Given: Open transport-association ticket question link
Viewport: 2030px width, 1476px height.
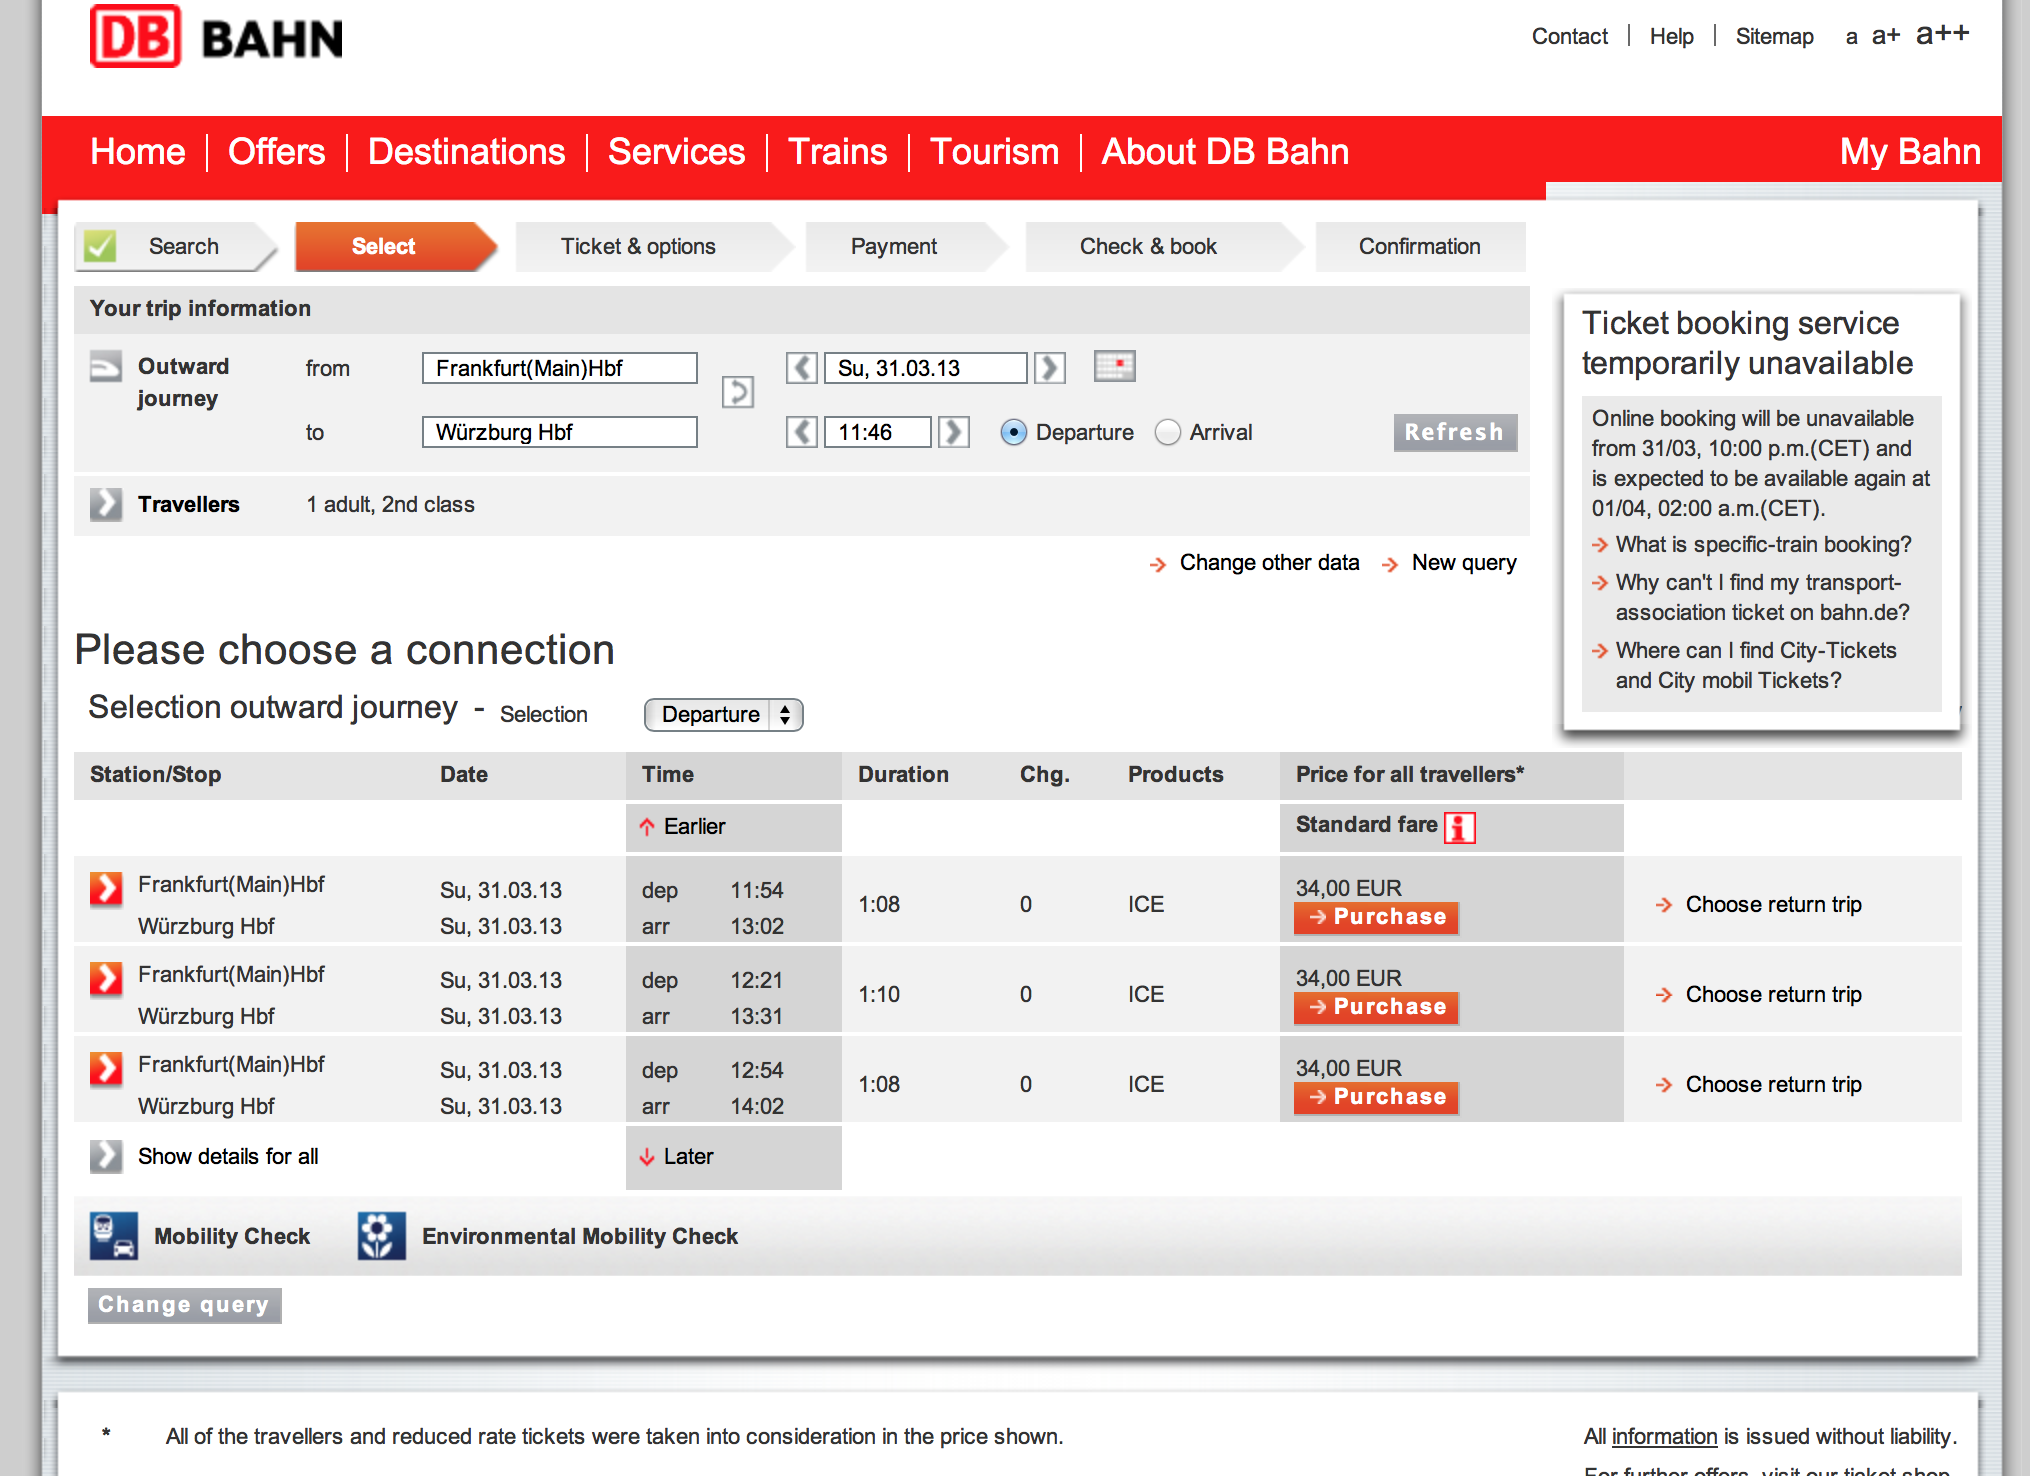Looking at the screenshot, I should click(x=1762, y=597).
